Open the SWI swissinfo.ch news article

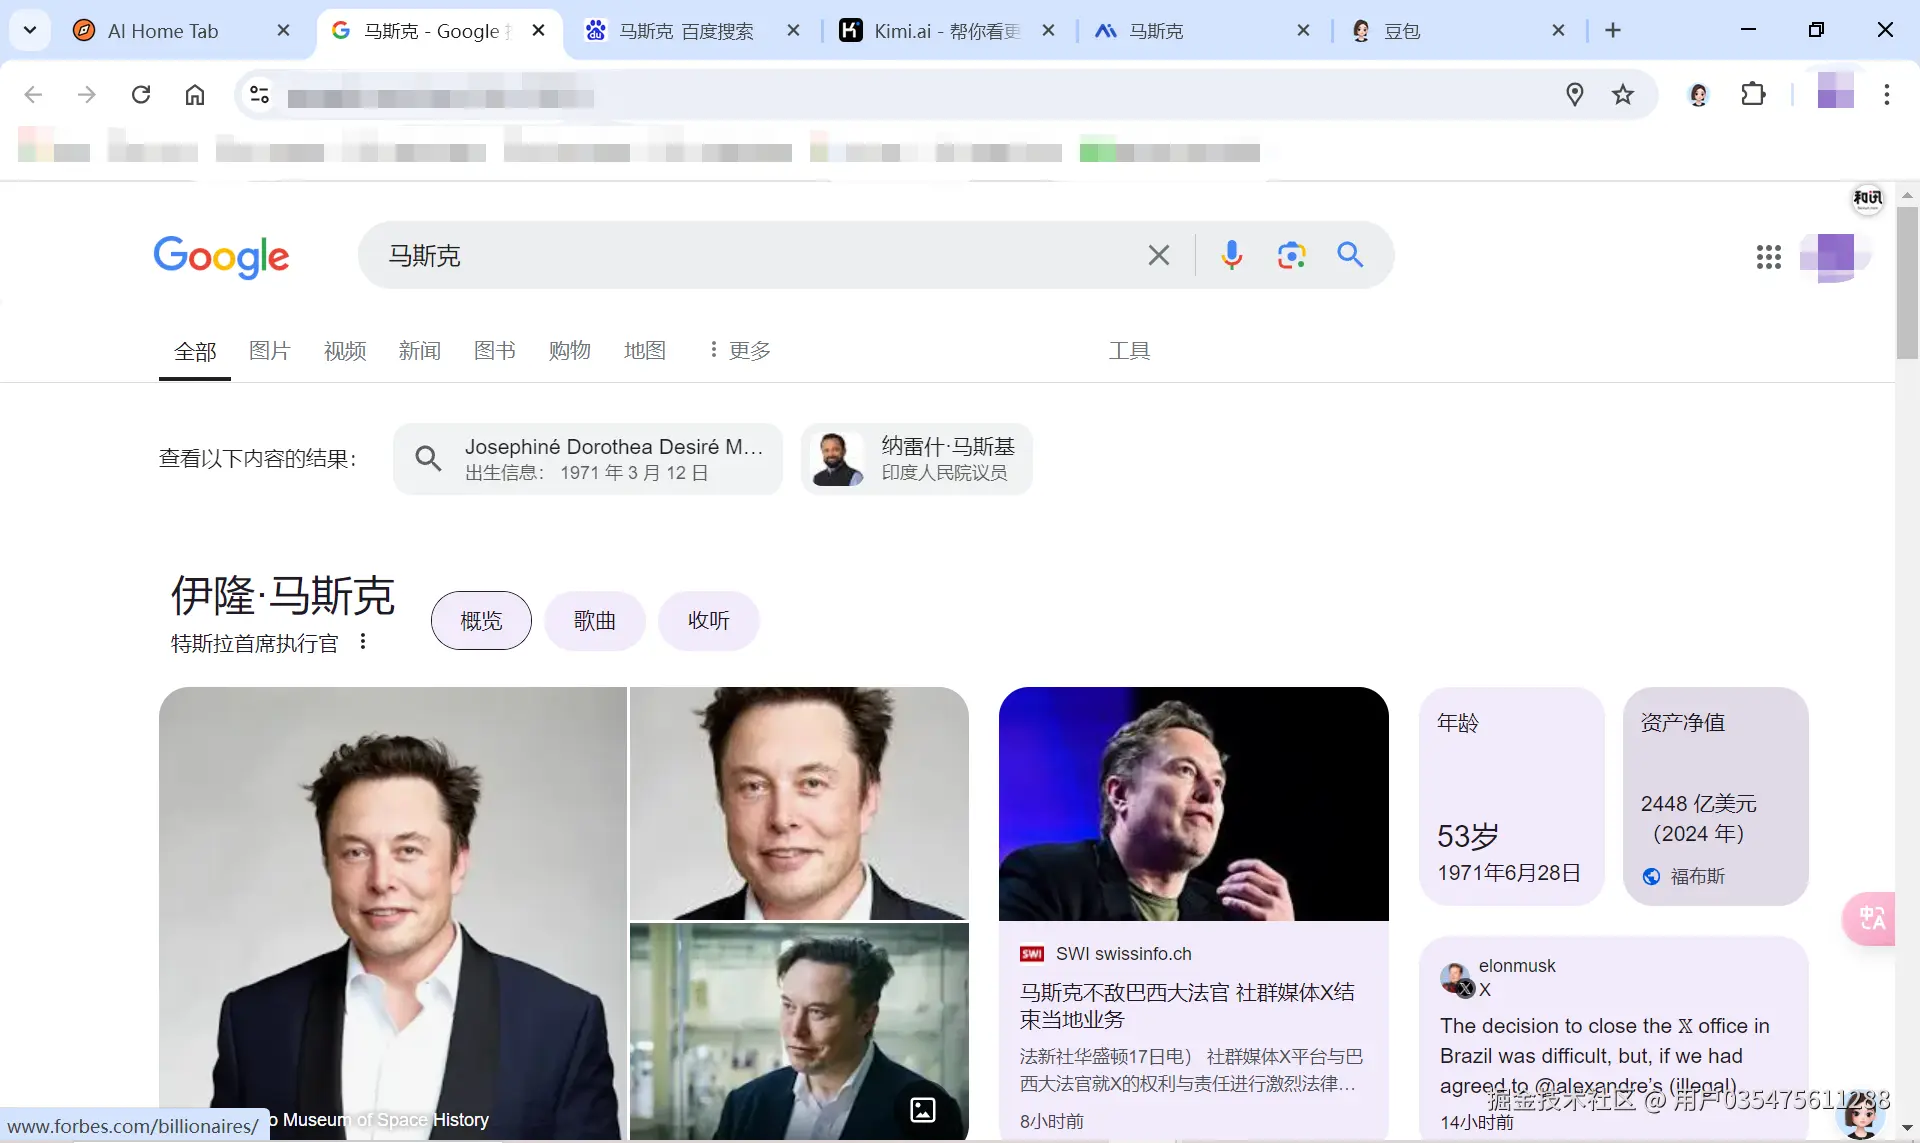[x=1186, y=1005]
